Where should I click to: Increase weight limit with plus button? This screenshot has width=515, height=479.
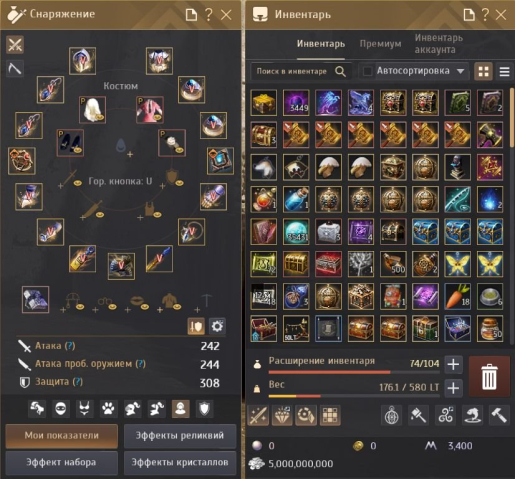coord(453,388)
